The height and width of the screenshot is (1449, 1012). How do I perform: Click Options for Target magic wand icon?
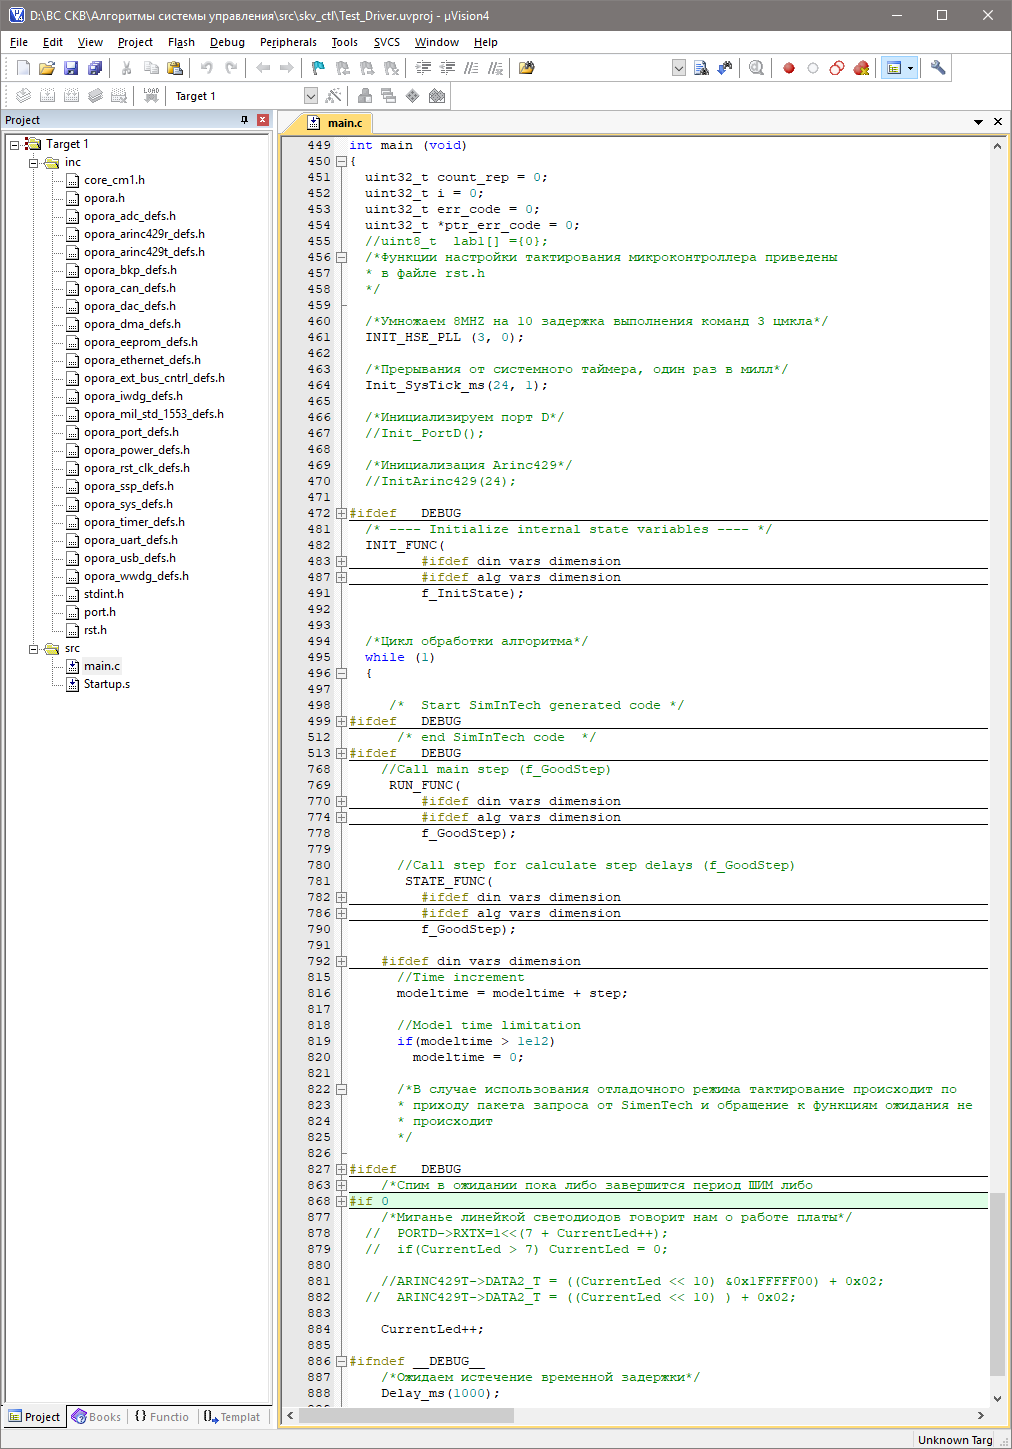coord(334,96)
